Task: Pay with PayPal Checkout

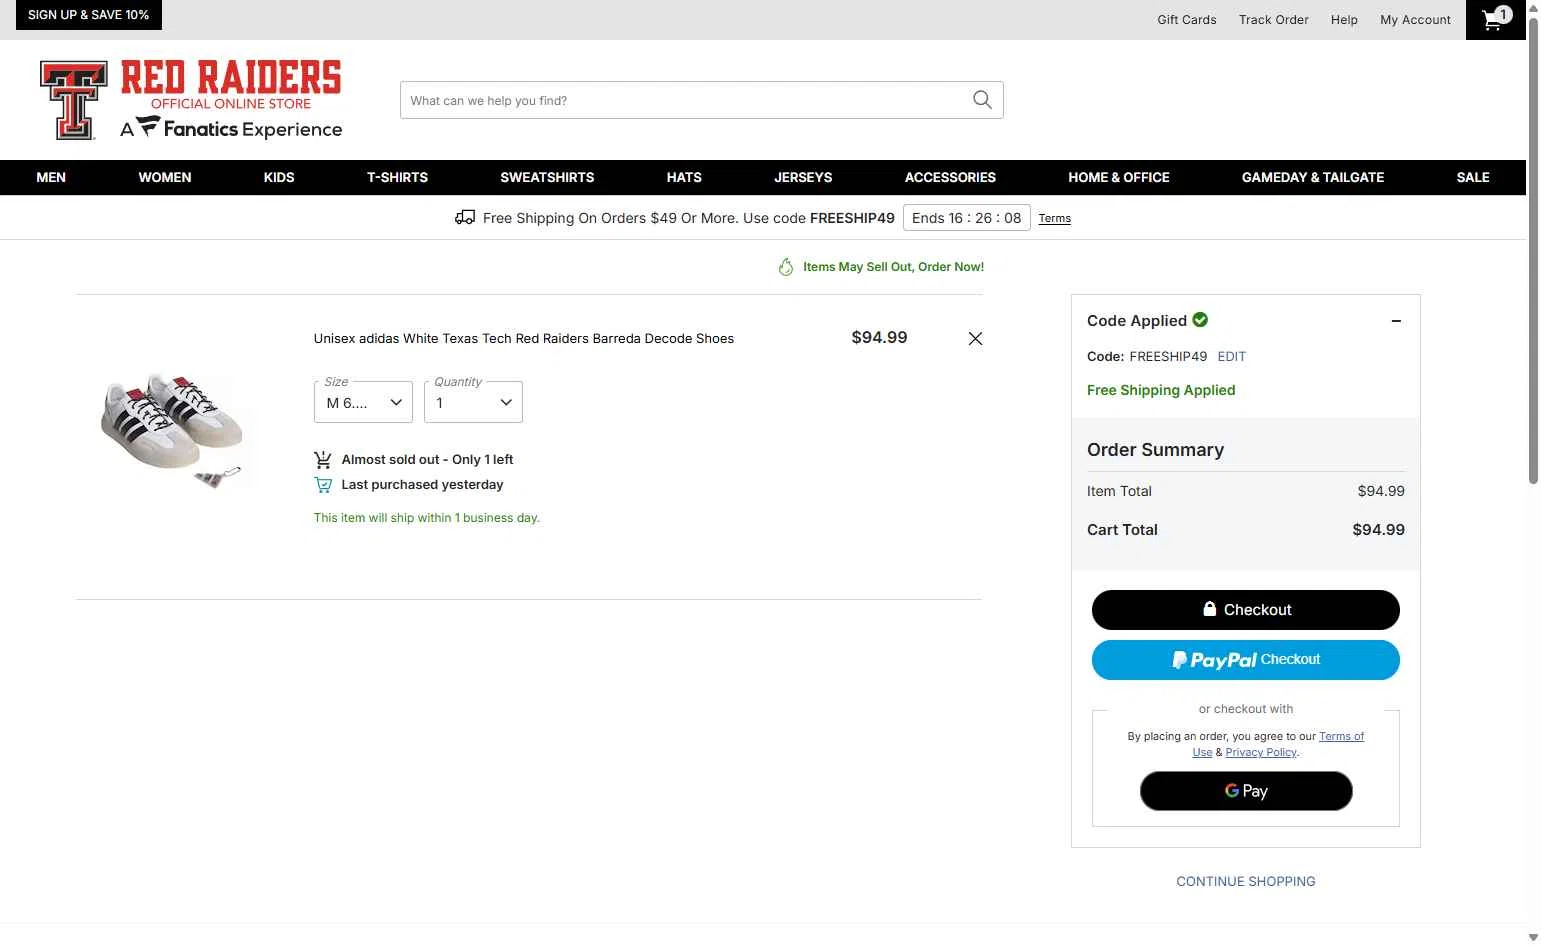Action: point(1246,660)
